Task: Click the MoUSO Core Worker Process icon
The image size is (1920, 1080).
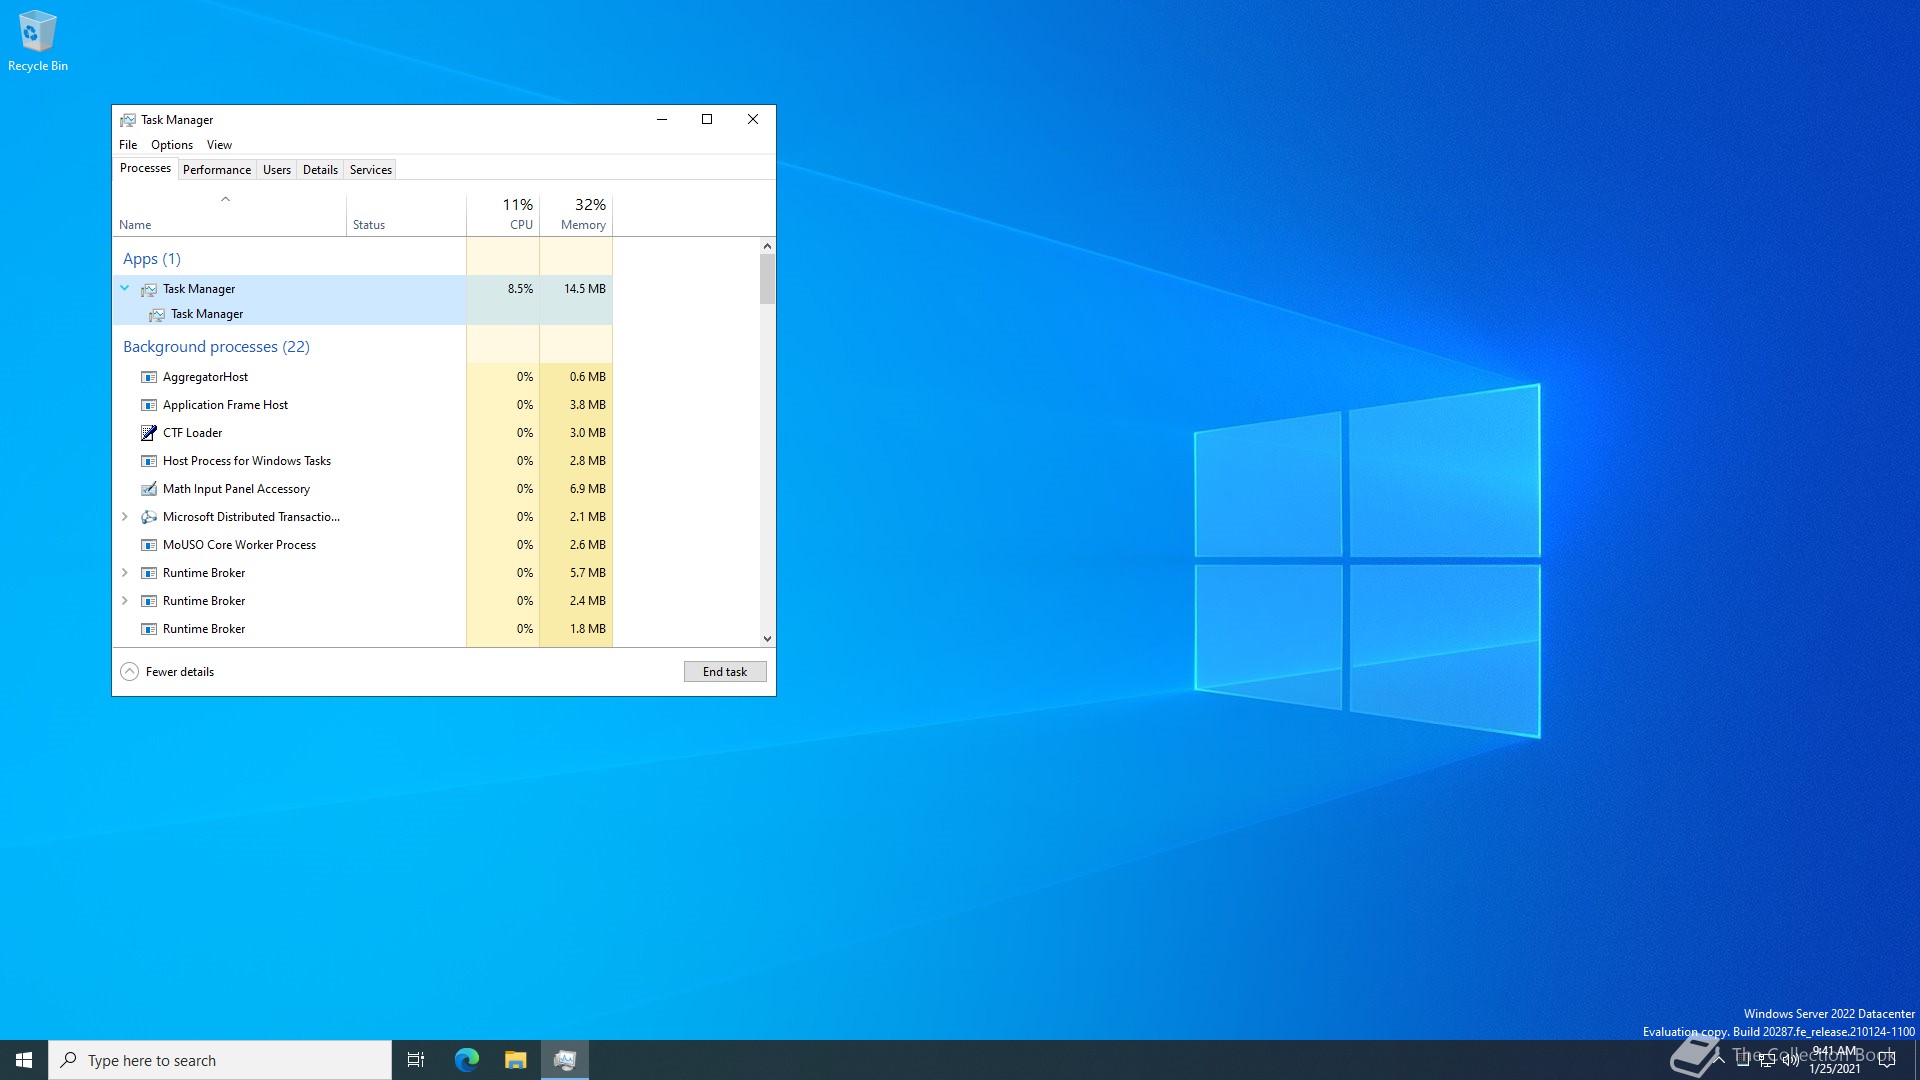Action: click(149, 545)
